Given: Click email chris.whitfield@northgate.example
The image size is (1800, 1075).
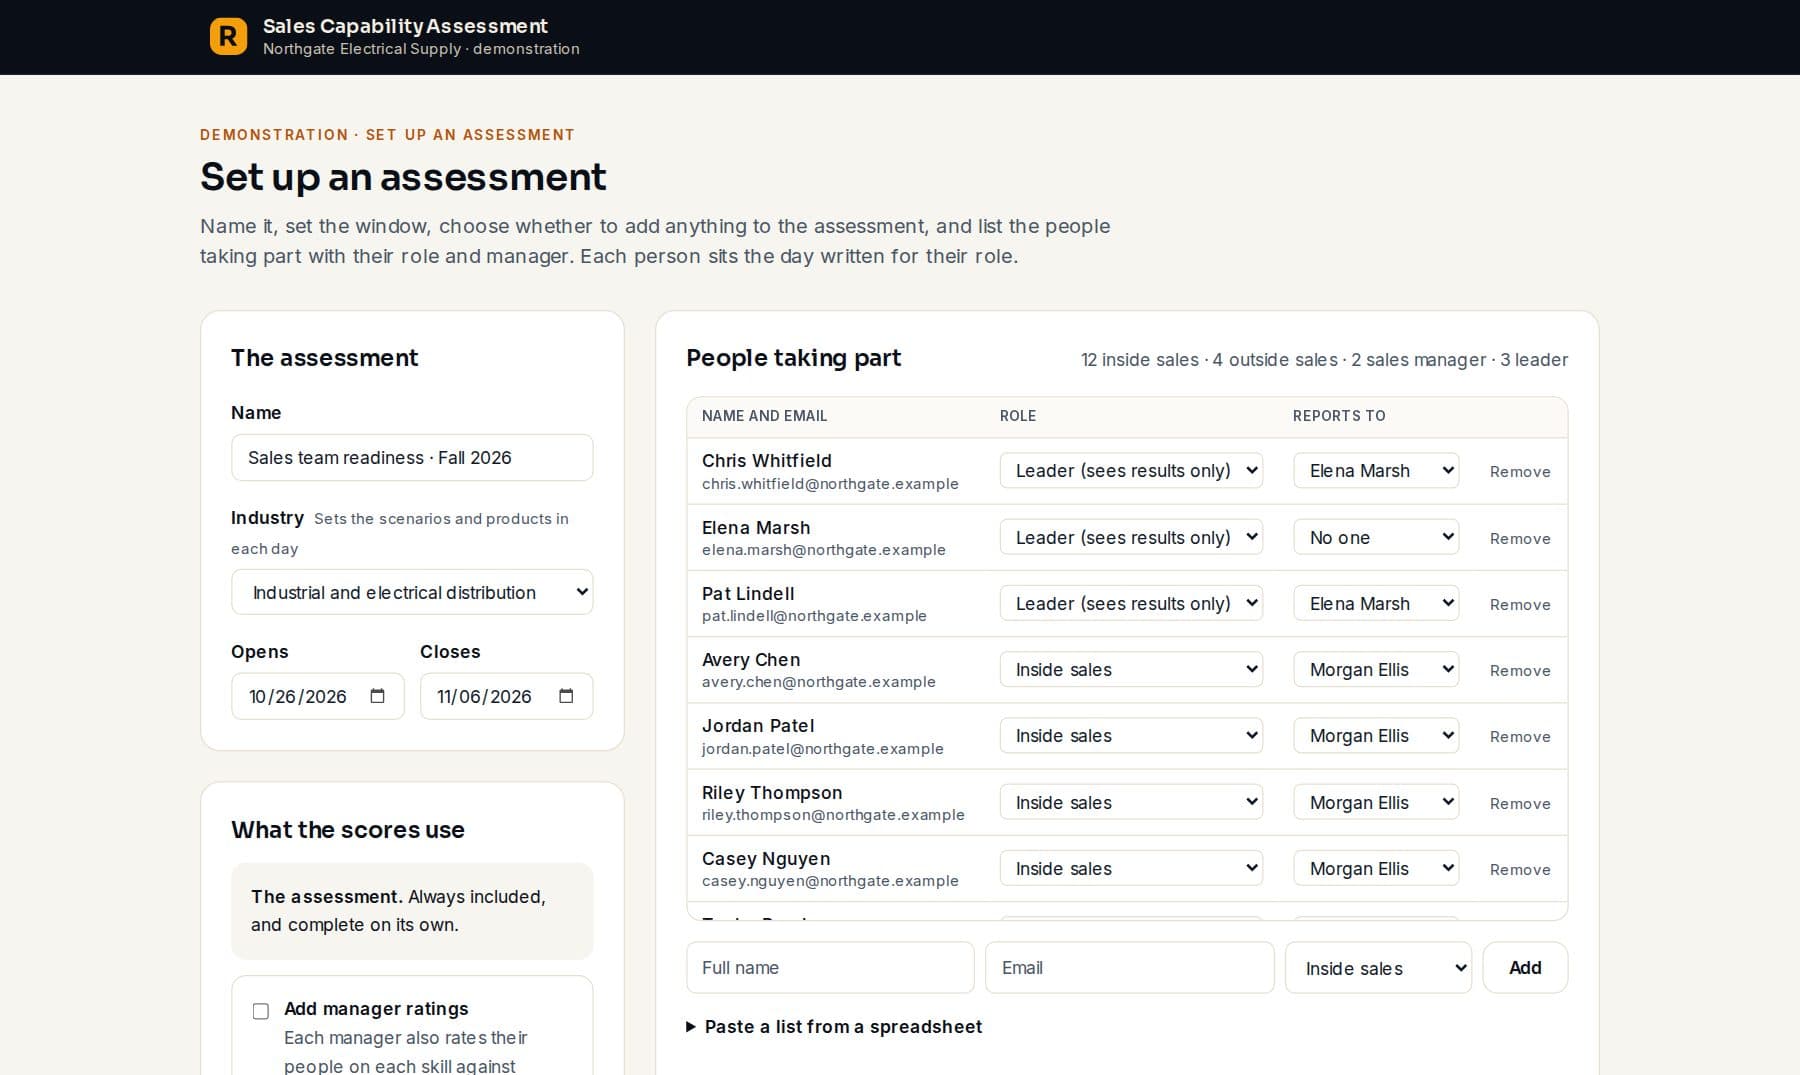Looking at the screenshot, I should tap(830, 484).
